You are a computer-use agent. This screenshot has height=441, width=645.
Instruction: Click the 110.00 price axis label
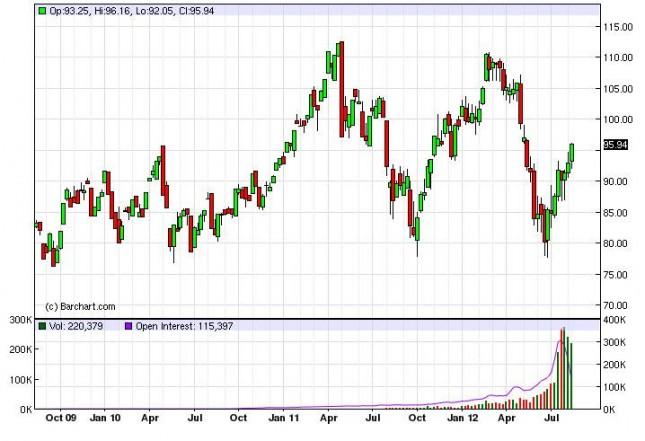click(618, 58)
